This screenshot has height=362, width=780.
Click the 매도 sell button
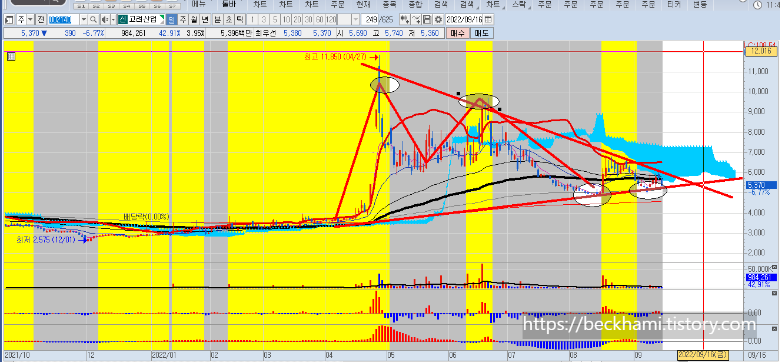[x=482, y=33]
